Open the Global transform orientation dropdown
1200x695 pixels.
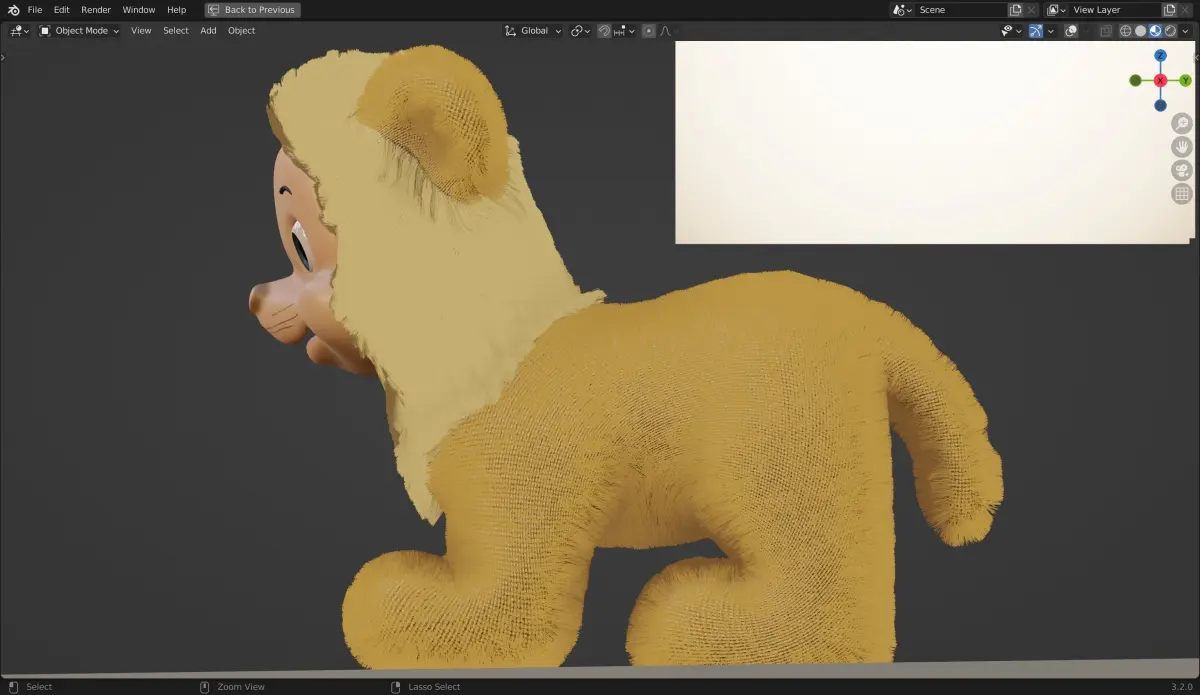[533, 31]
